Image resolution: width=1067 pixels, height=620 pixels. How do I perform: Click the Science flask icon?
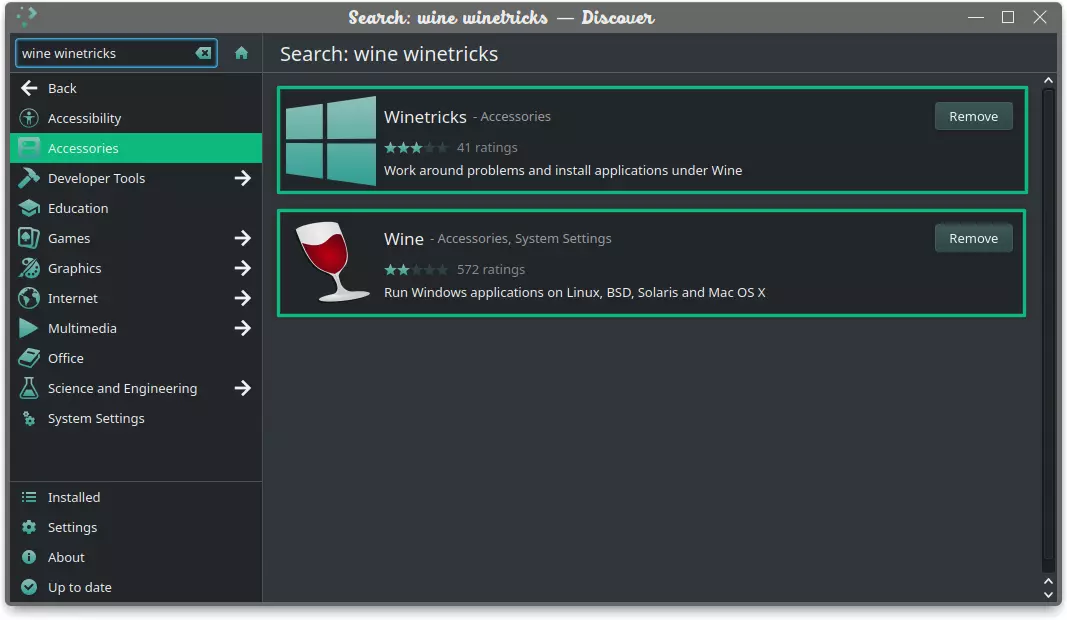(29, 387)
